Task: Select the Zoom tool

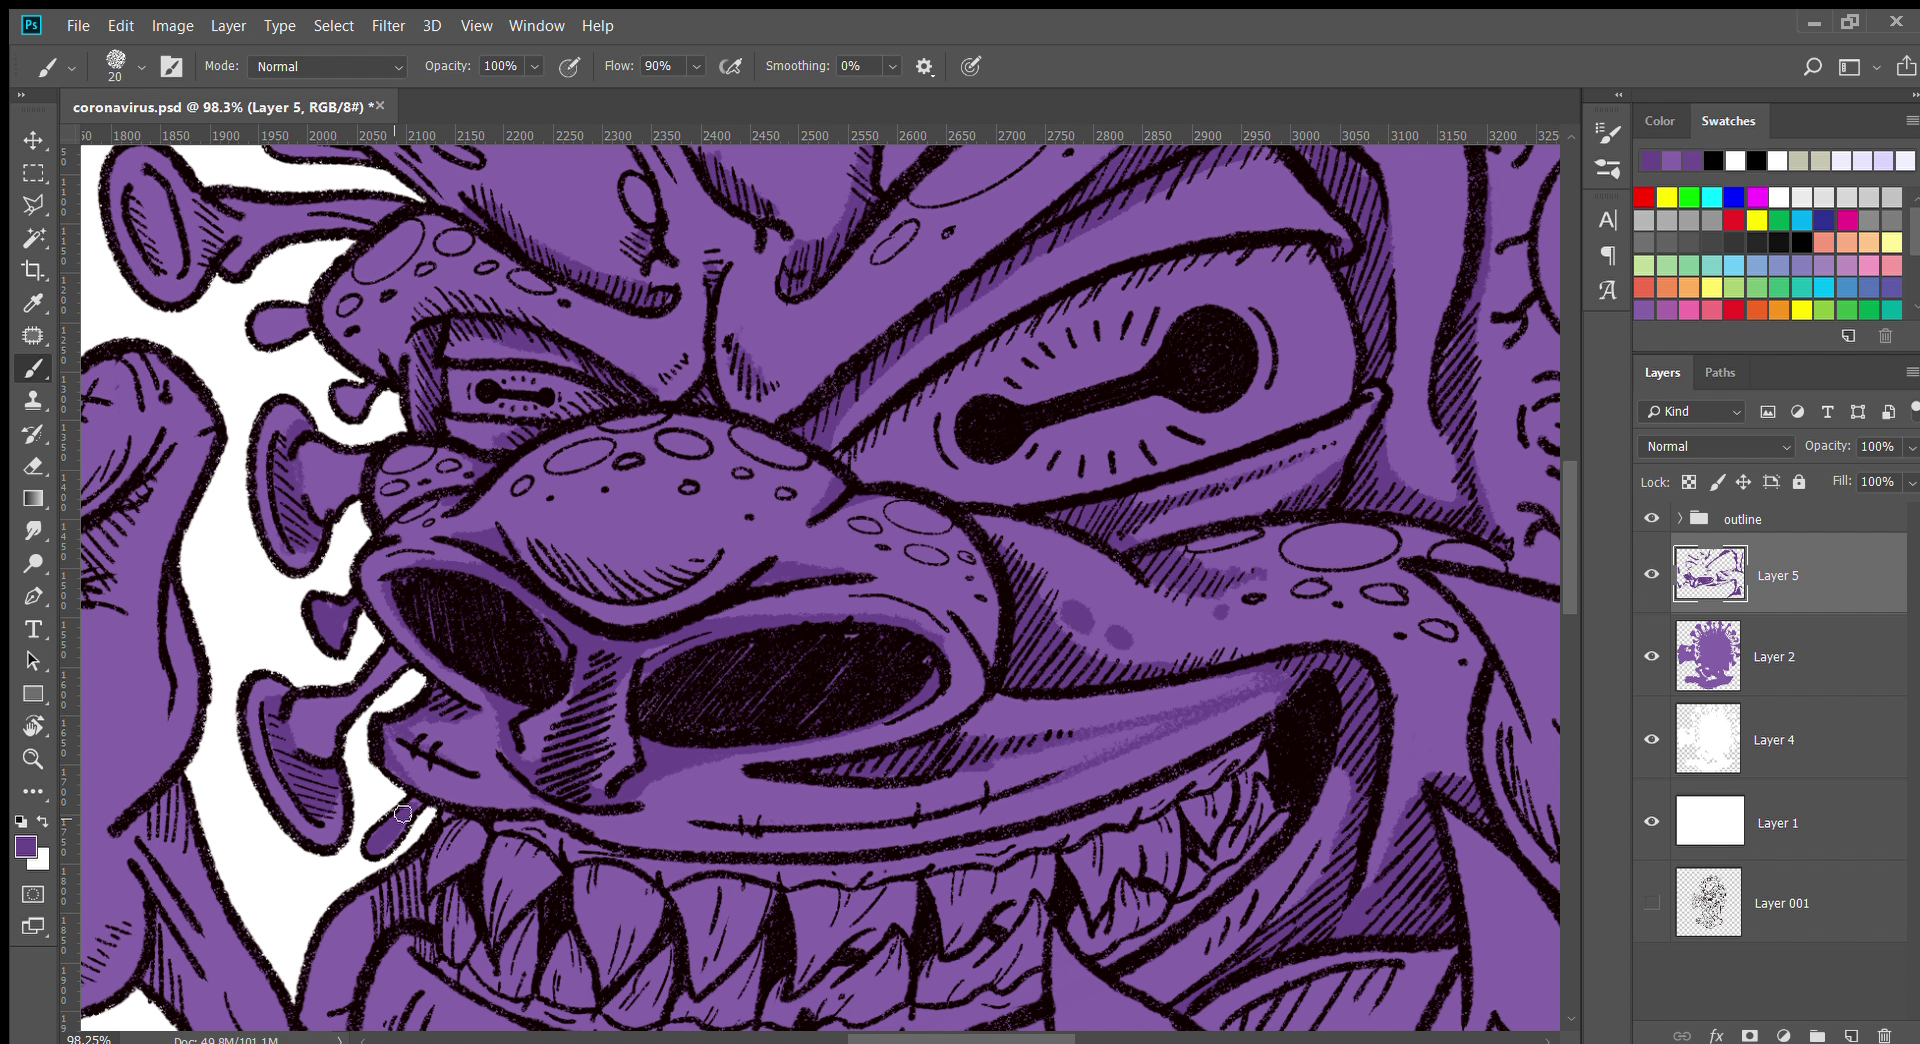Action: click(33, 759)
